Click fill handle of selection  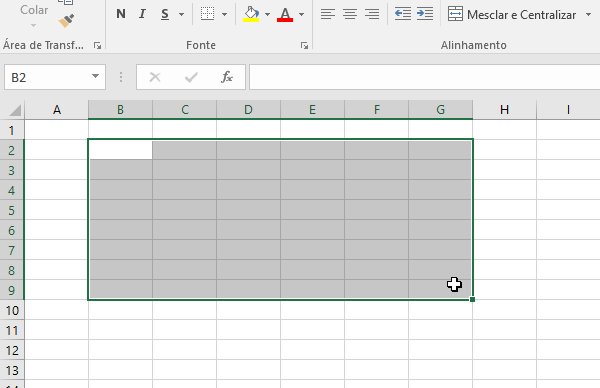pos(472,299)
